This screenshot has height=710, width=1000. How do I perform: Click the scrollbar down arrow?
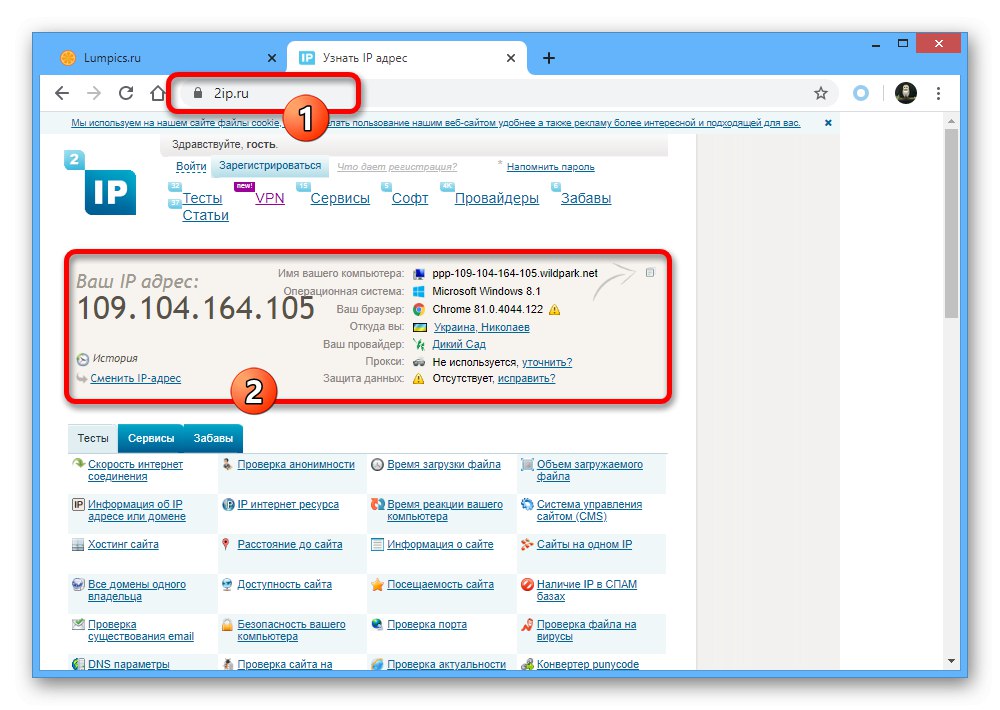point(951,661)
